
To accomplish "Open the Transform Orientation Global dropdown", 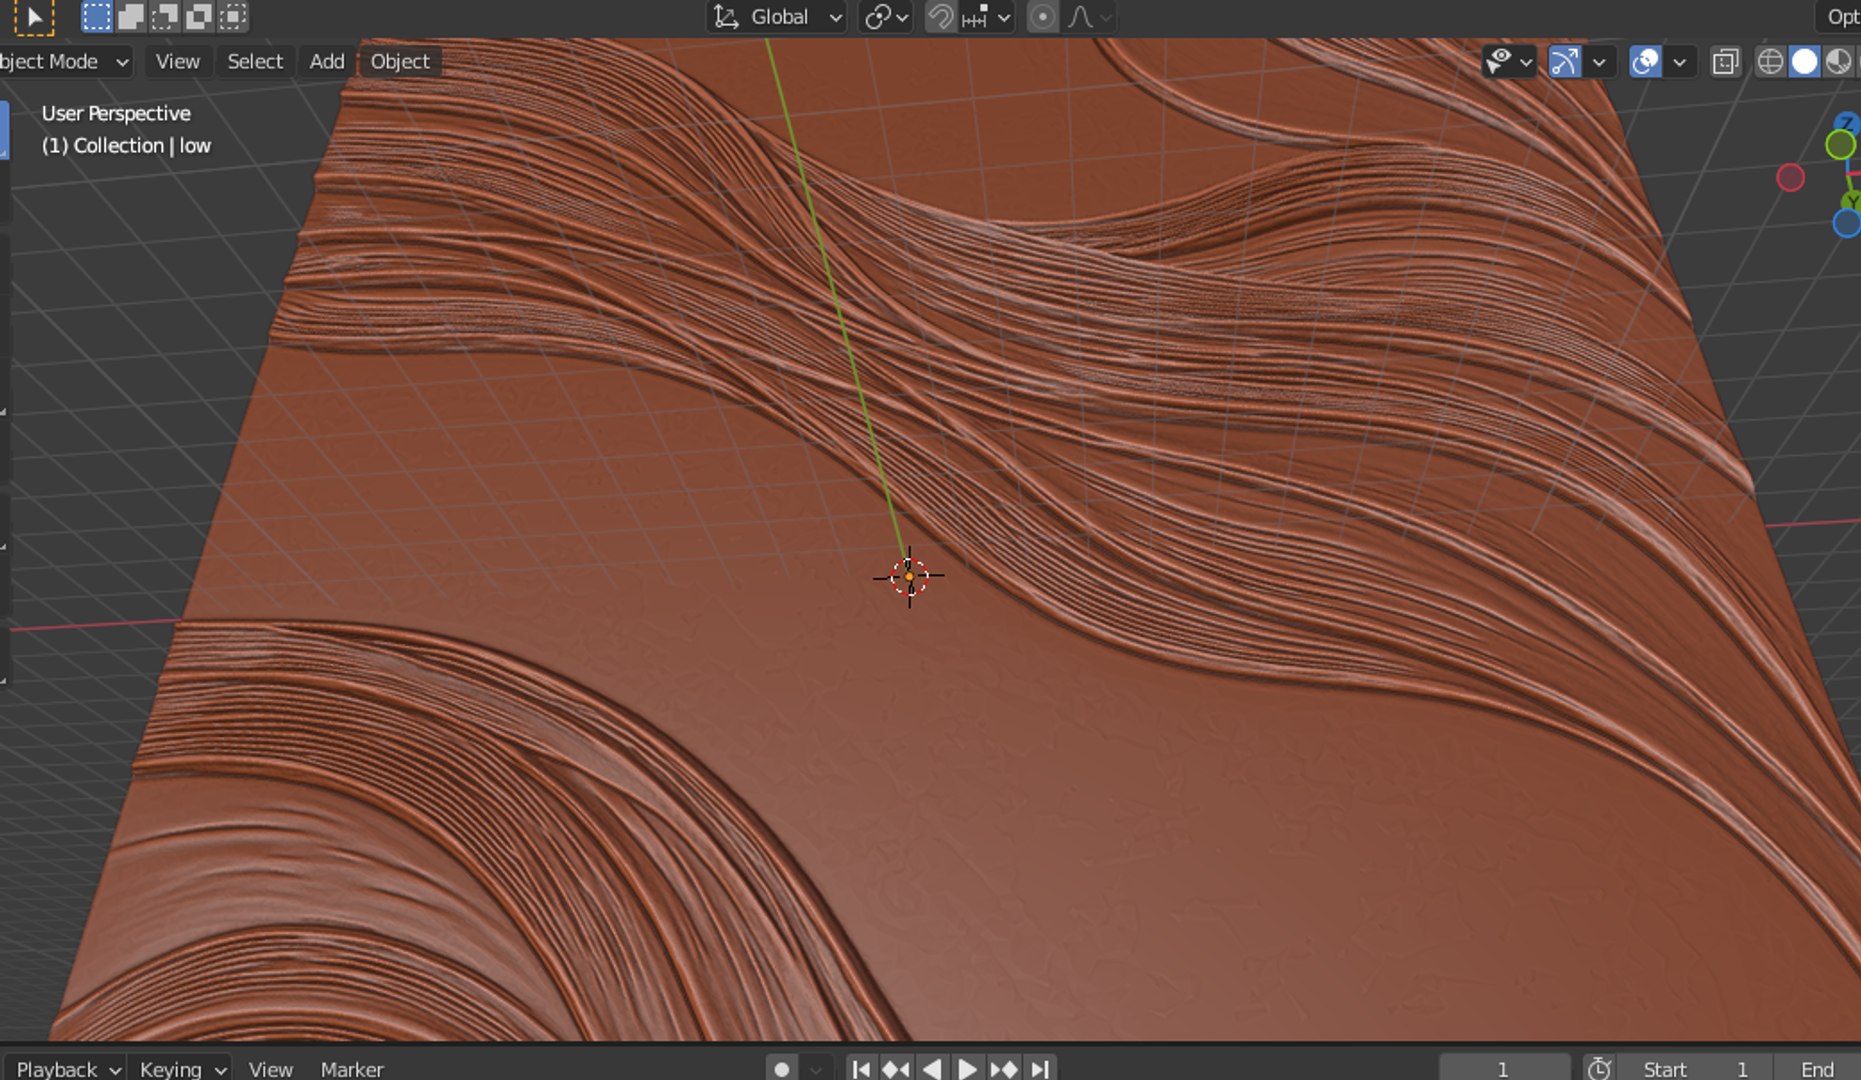I will (x=777, y=17).
